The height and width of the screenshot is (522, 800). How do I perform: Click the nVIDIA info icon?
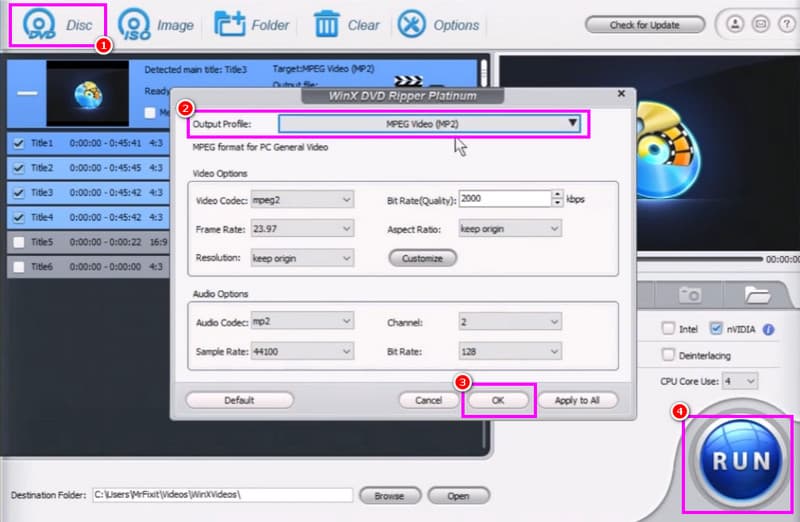[x=768, y=330]
